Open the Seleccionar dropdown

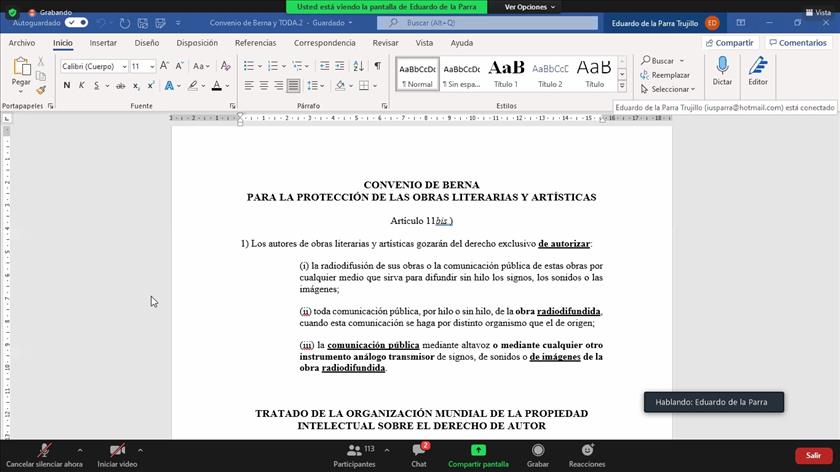click(668, 89)
